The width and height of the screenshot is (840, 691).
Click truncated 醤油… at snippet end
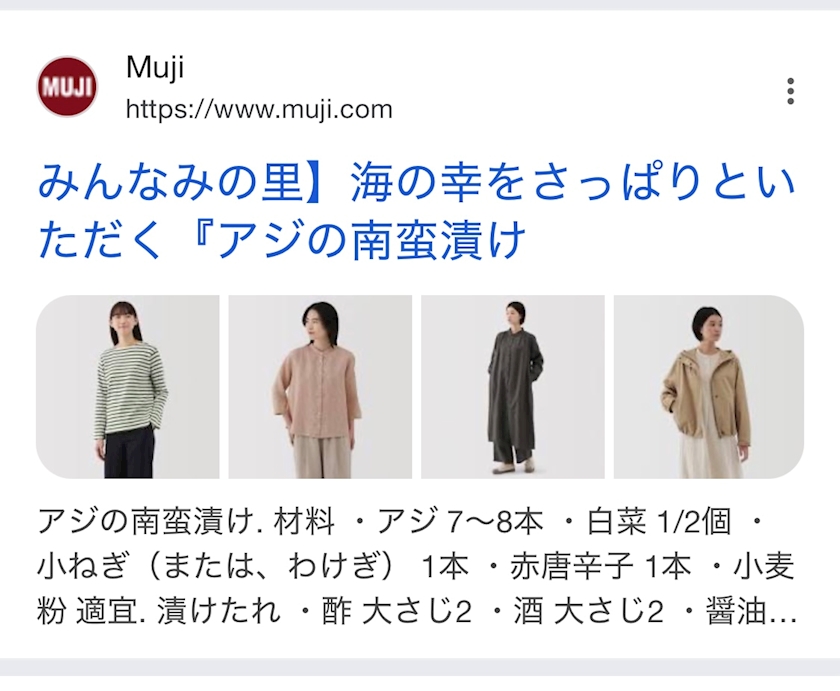pos(751,612)
